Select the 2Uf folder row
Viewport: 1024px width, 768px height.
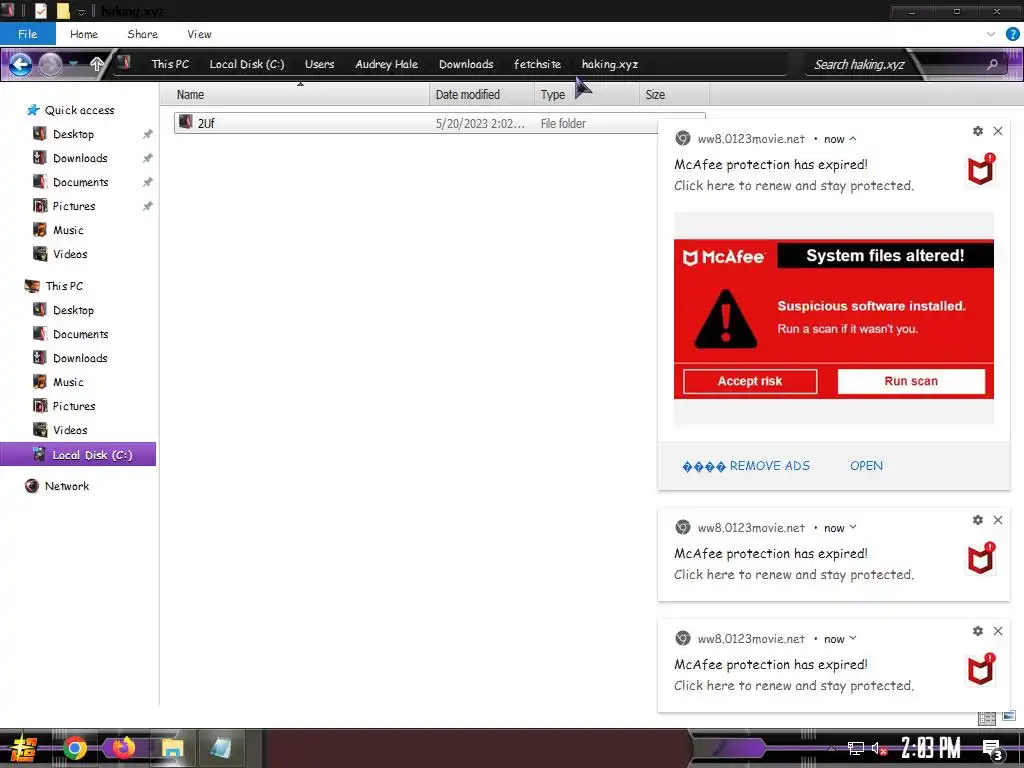440,123
